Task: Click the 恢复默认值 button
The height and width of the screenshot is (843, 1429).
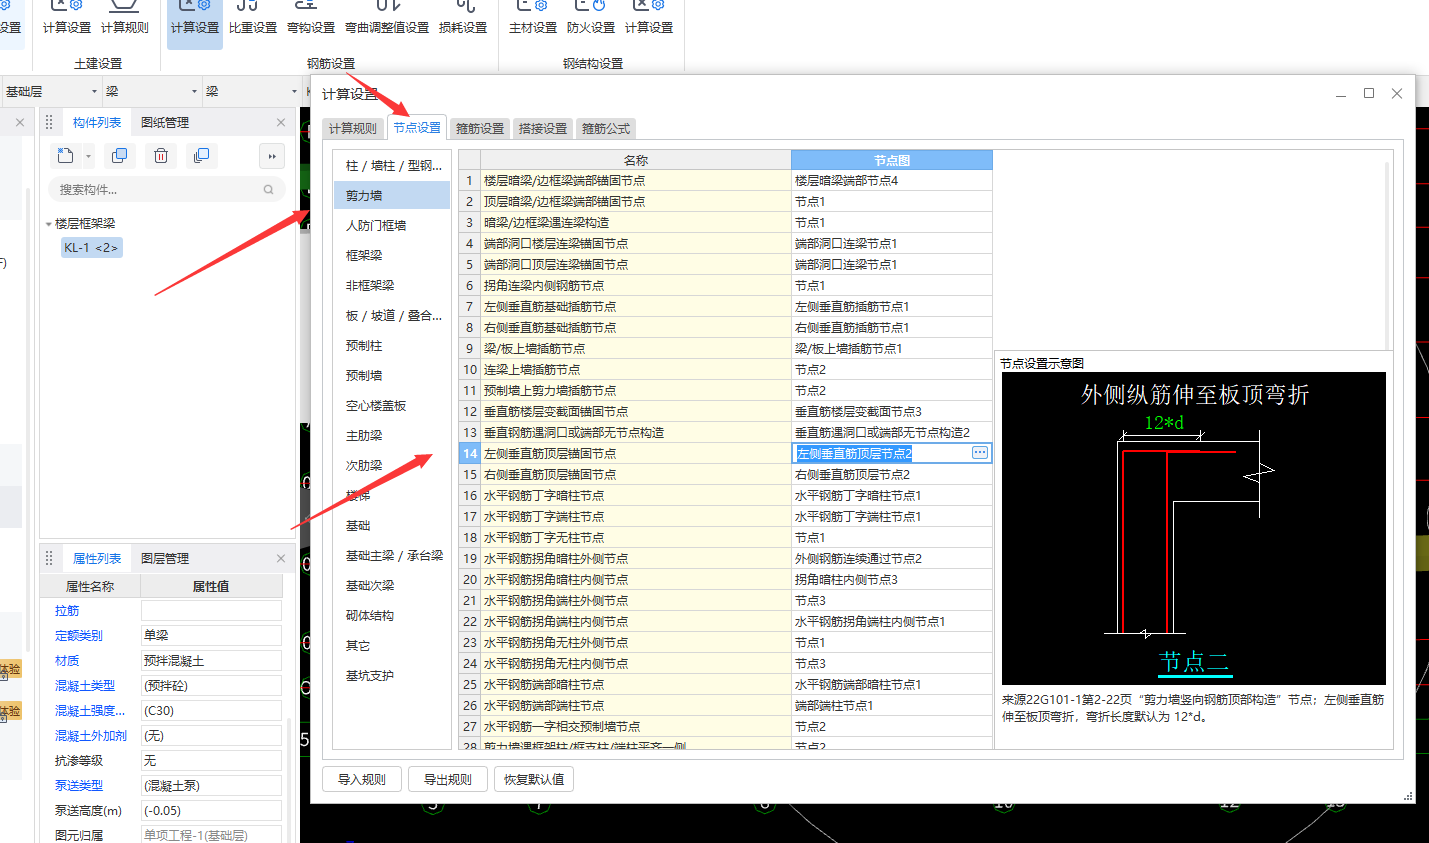Action: pos(534,779)
